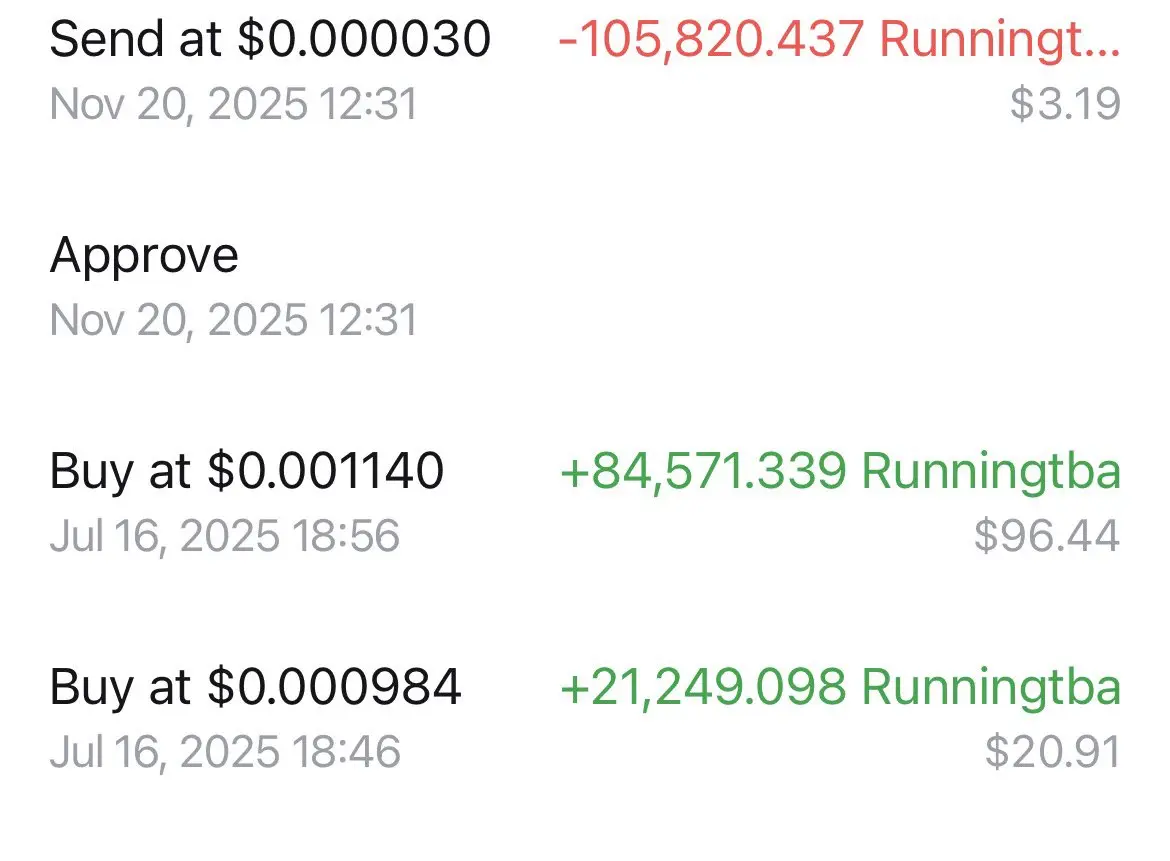This screenshot has height=861, width=1170.
Task: Tap the -105,820.437 Runningt... amount
Action: click(839, 39)
